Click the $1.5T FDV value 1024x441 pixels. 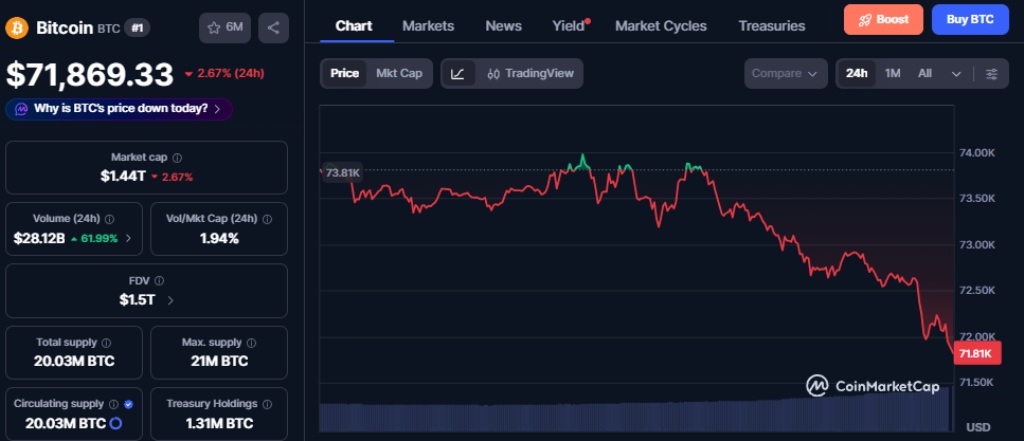(x=137, y=301)
